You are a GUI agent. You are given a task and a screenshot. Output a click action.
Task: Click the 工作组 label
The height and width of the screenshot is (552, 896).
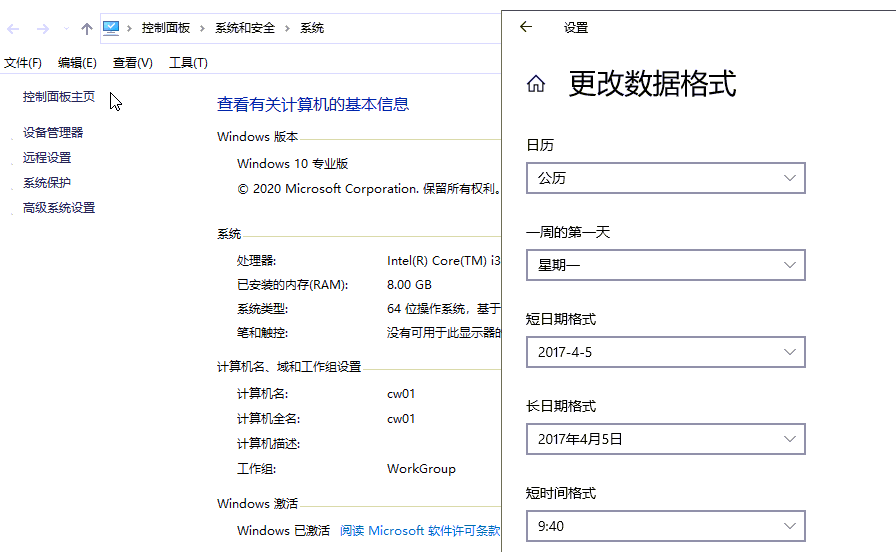coord(256,469)
